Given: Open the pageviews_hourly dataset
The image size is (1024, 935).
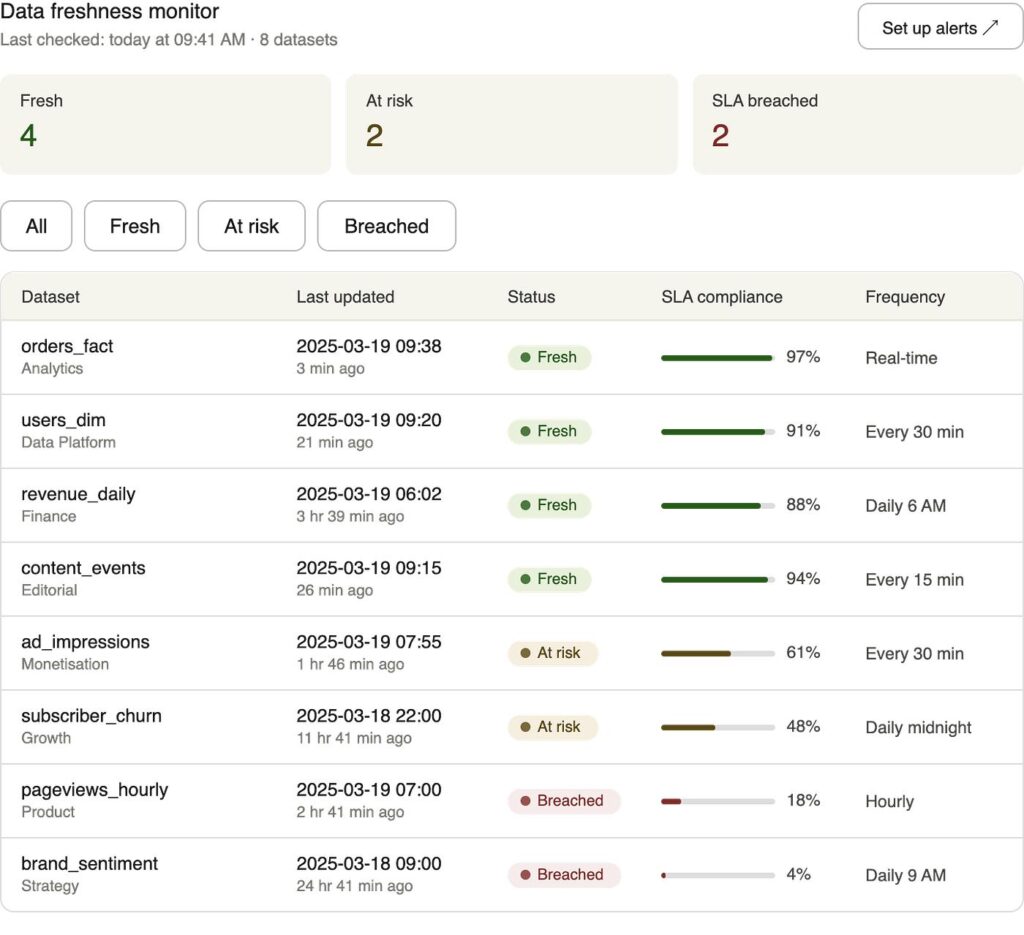Looking at the screenshot, I should point(95,790).
